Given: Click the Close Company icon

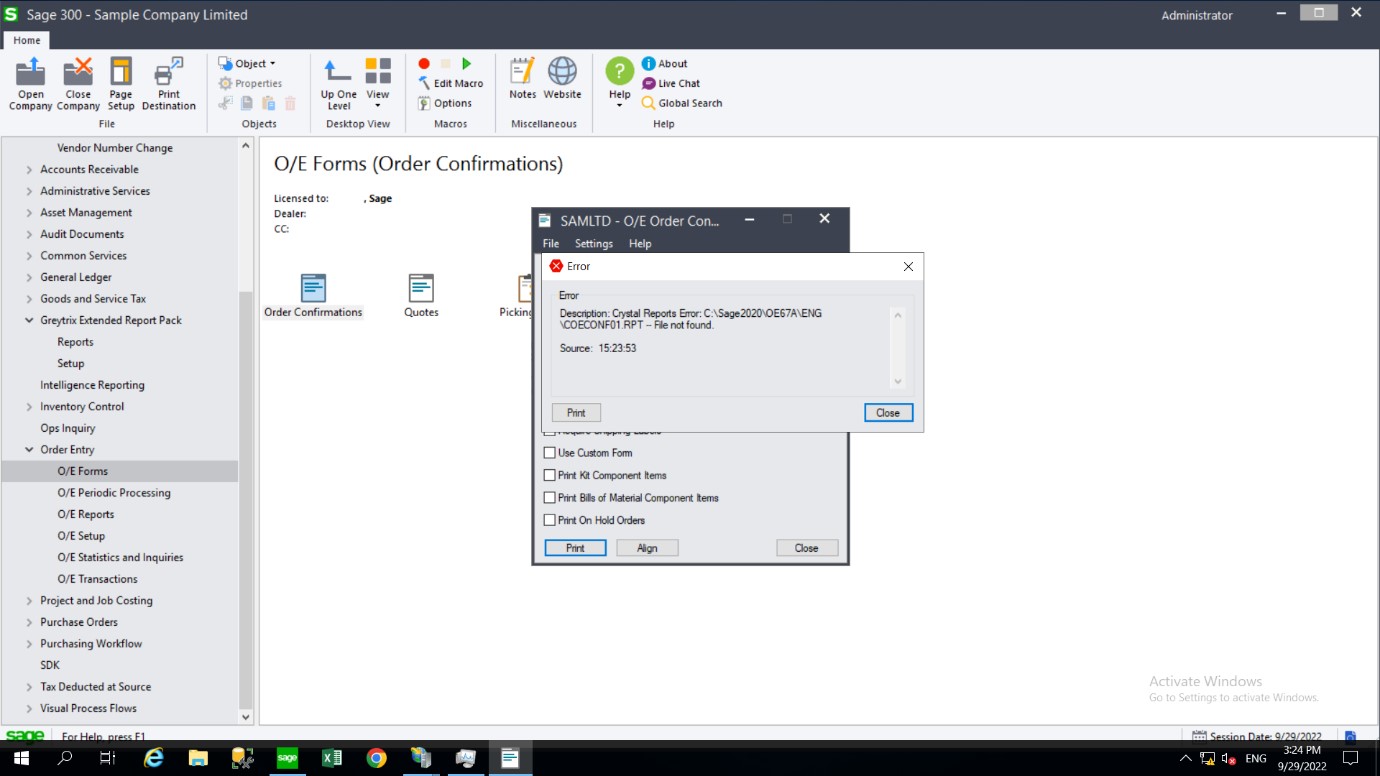Looking at the screenshot, I should (x=78, y=84).
